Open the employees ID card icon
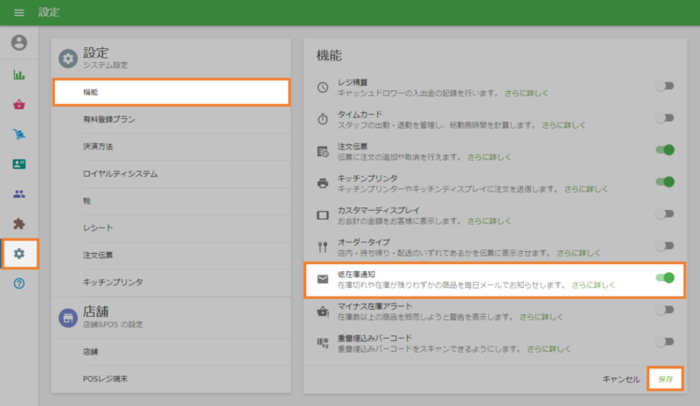Viewport: 700px width, 406px height. pyautogui.click(x=18, y=164)
